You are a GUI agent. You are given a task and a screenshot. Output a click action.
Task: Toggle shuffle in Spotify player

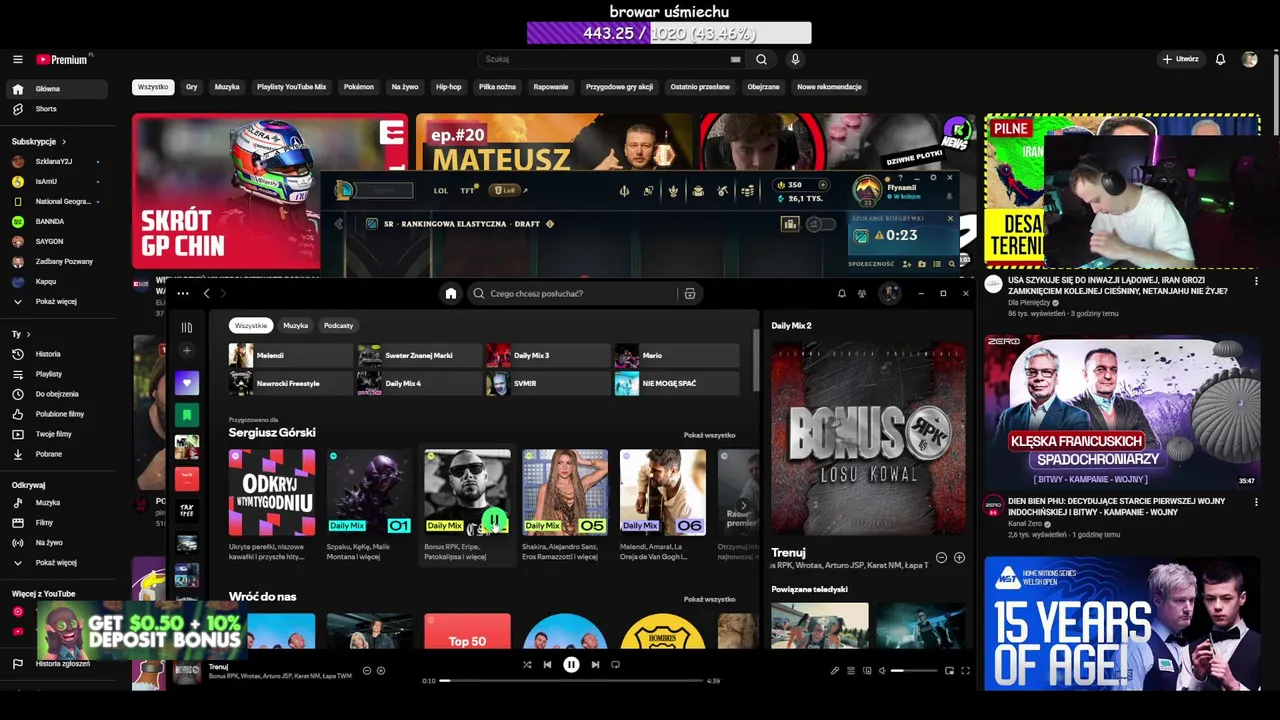pos(527,664)
